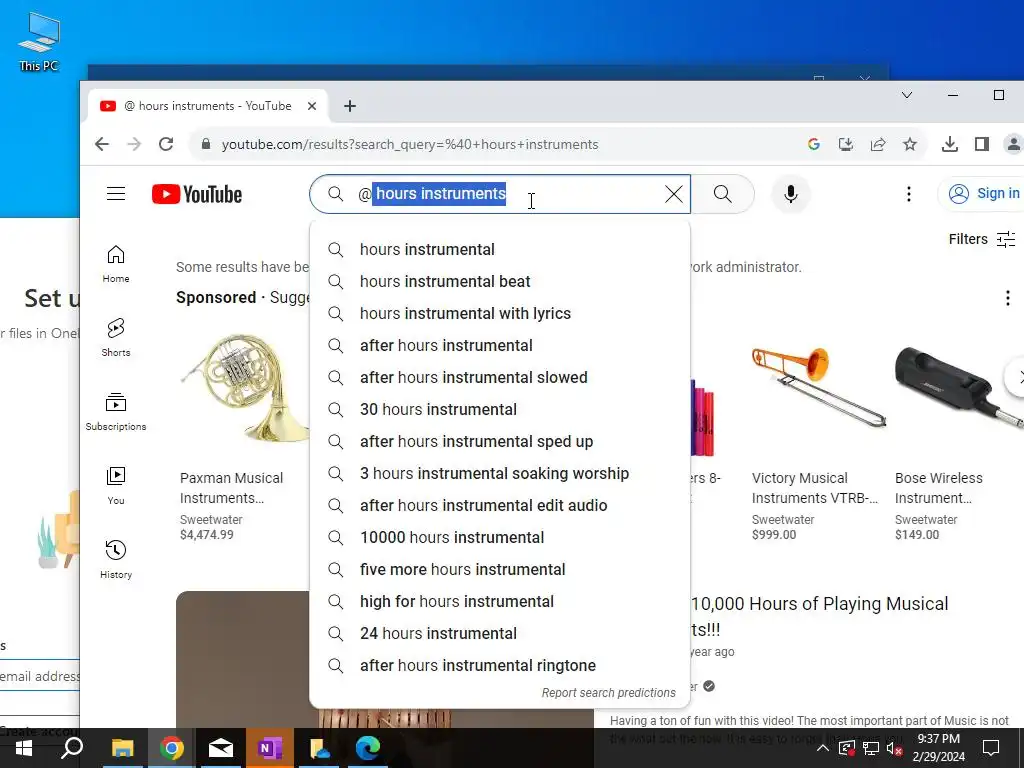The image size is (1024, 768).
Task: Open Paxman Musical Instruments product title
Action: click(231, 488)
